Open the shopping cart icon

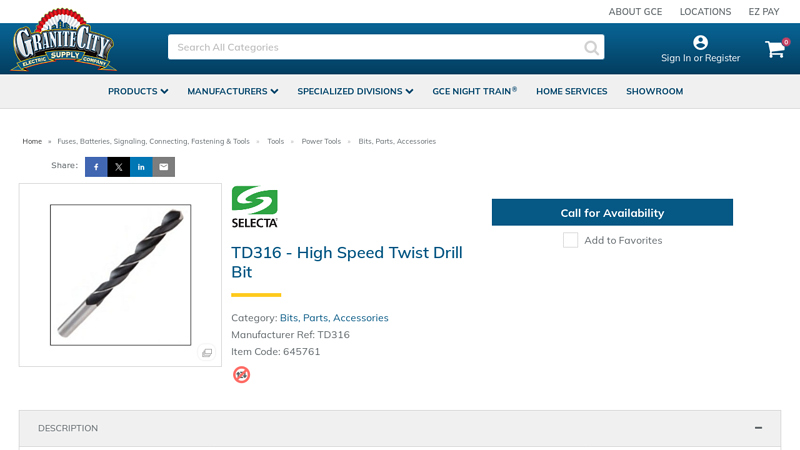775,49
